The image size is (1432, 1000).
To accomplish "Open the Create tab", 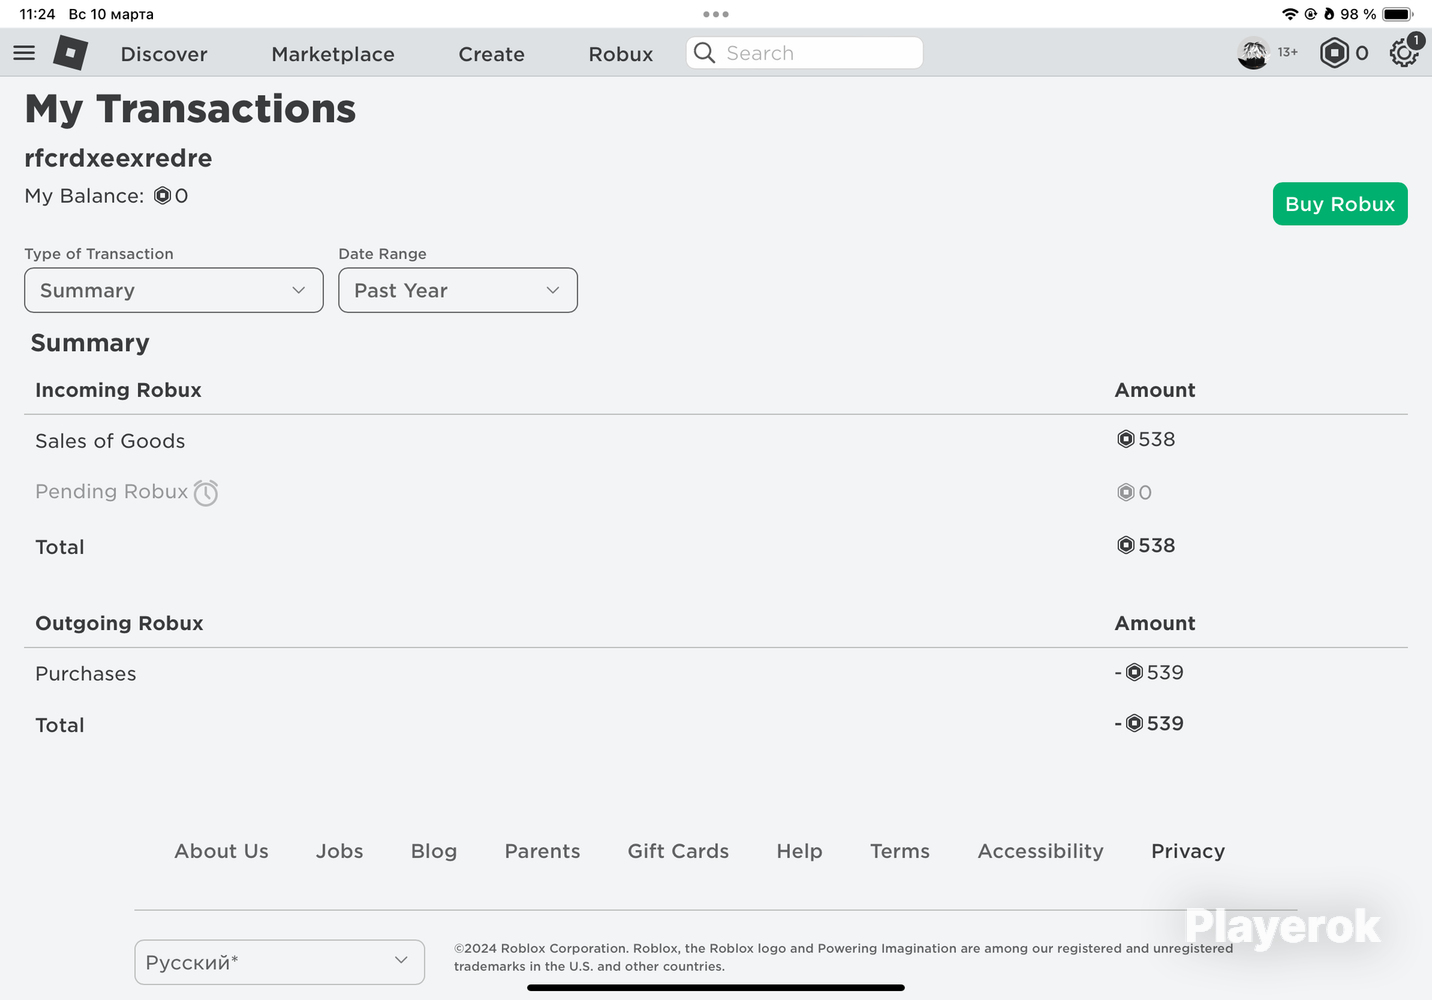I will pos(491,54).
